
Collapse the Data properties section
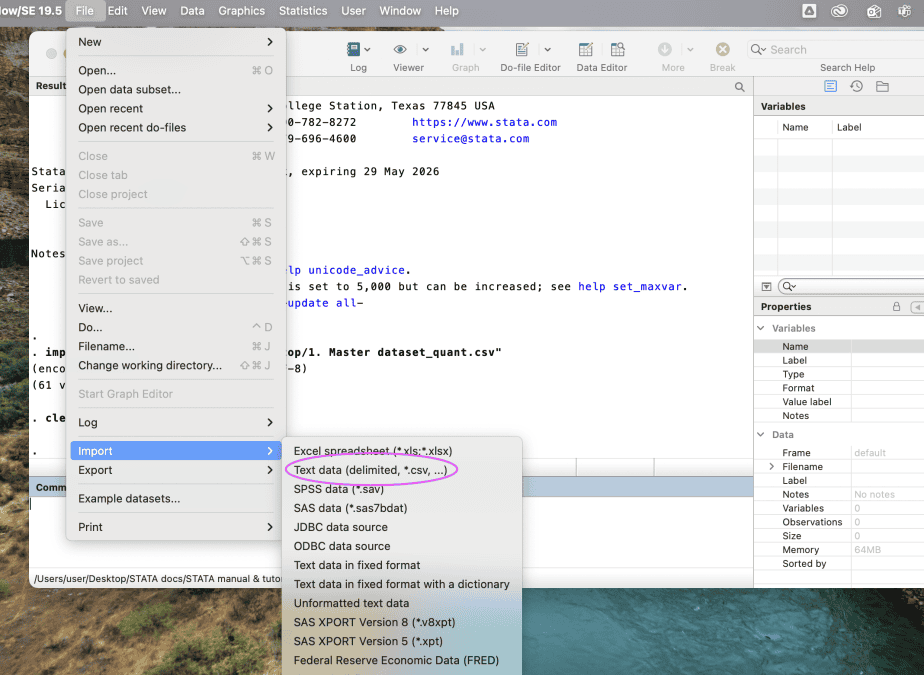coord(762,435)
